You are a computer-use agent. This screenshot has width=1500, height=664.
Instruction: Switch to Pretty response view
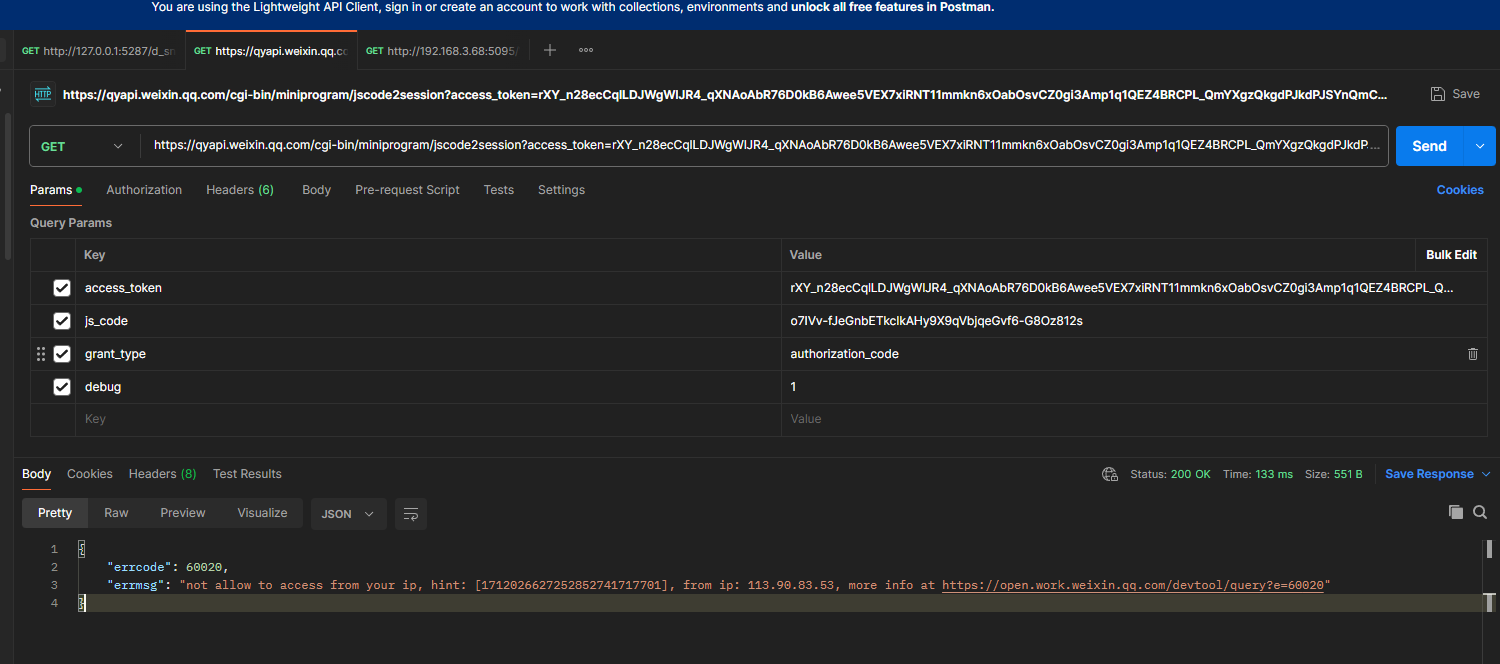[x=55, y=513]
